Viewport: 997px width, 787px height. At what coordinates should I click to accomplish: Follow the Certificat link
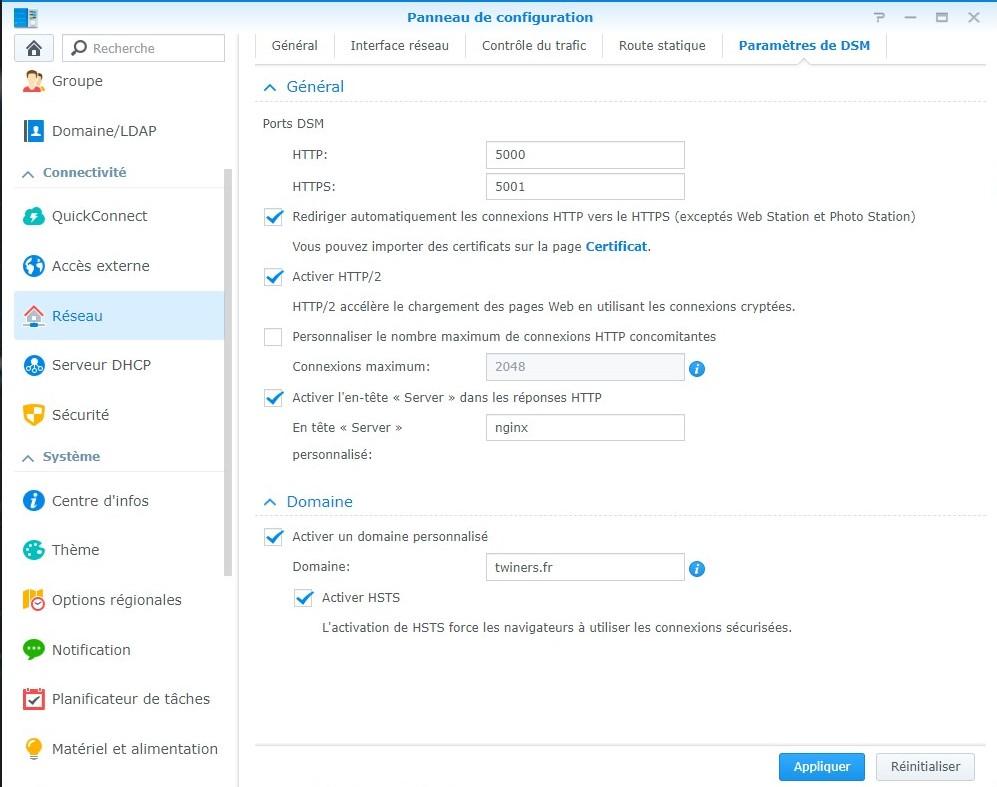616,246
